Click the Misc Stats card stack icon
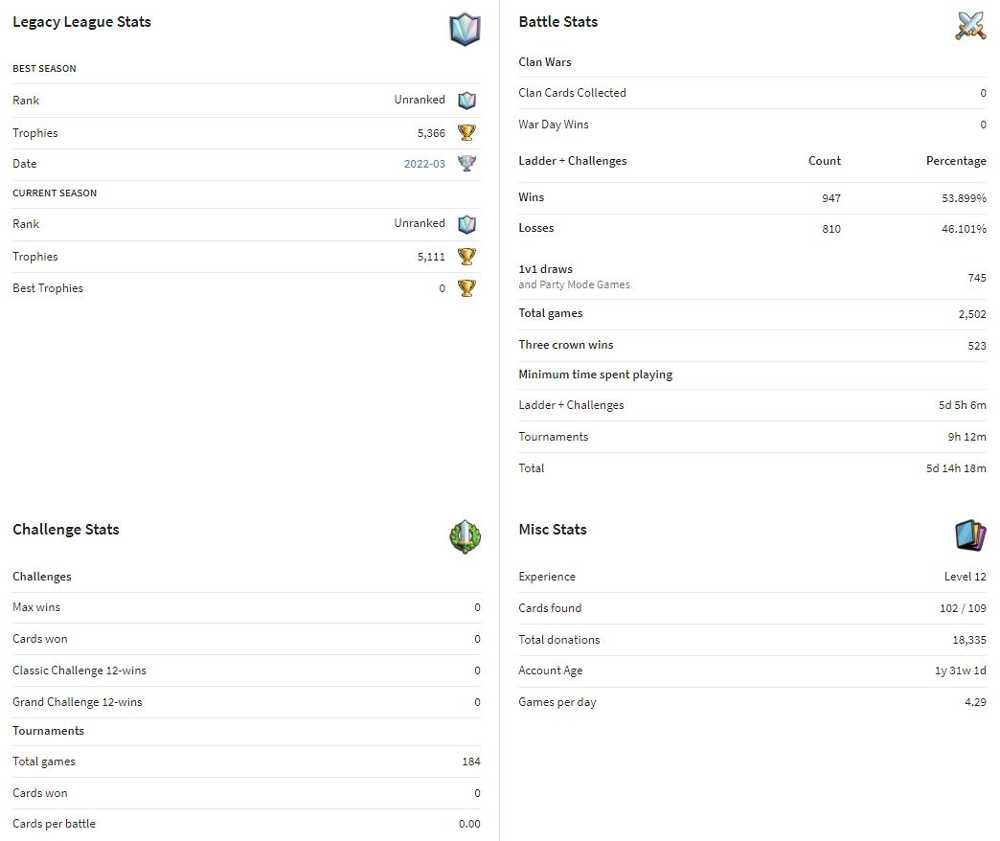Viewport: 1000px width, 841px height. (971, 535)
